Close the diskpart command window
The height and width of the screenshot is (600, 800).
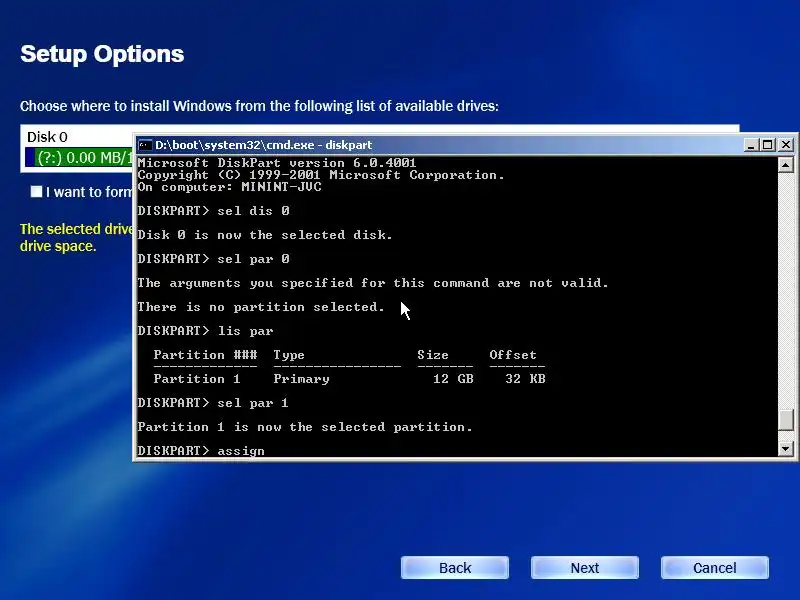[786, 145]
